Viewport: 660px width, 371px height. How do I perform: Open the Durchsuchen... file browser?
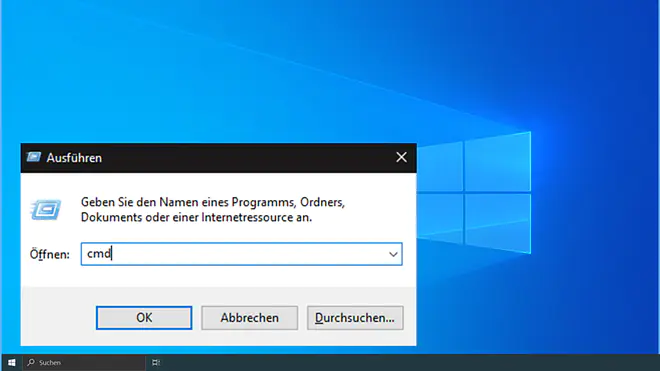(355, 318)
